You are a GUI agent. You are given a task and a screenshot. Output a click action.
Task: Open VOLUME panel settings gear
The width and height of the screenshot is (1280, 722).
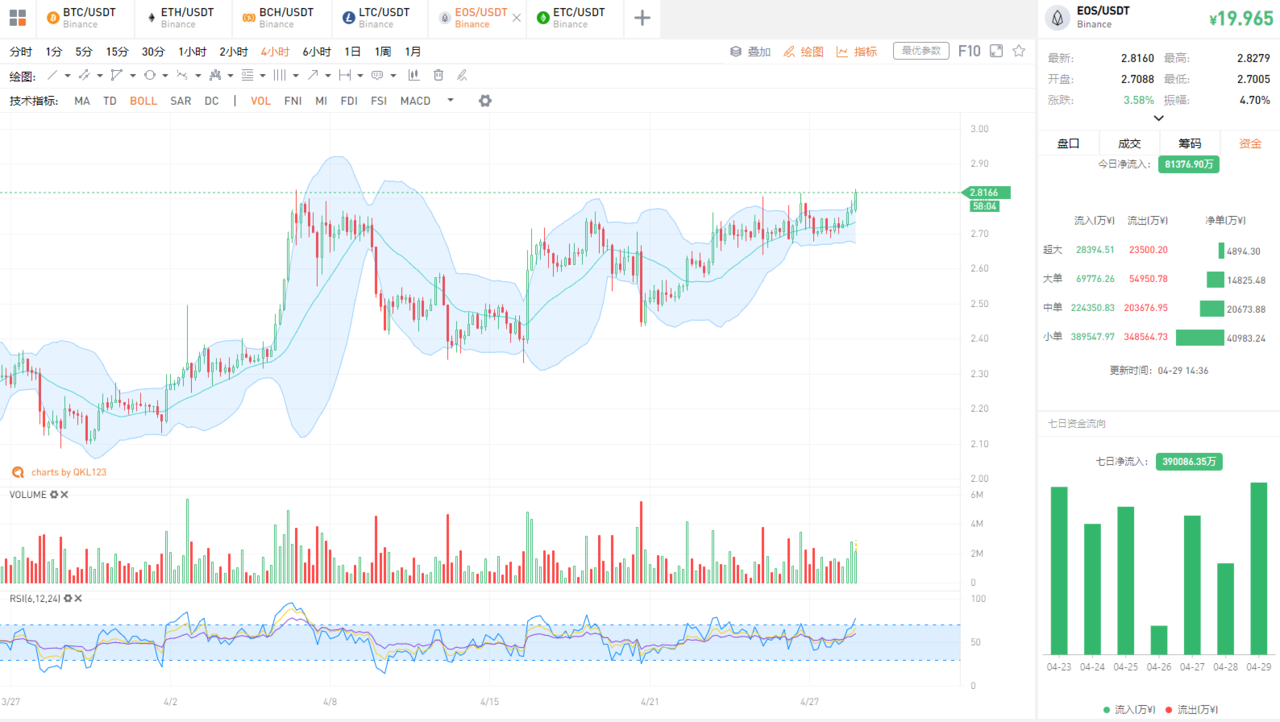coord(54,494)
